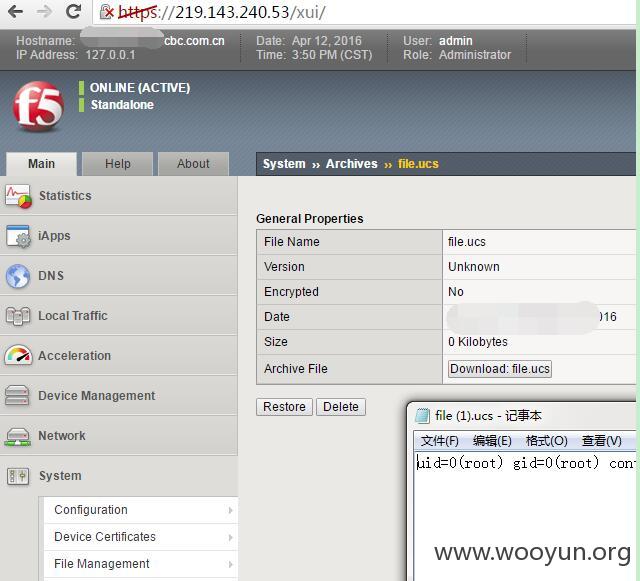This screenshot has width=640, height=581.
Task: Expand the File Management submenu arrow
Action: 230,564
